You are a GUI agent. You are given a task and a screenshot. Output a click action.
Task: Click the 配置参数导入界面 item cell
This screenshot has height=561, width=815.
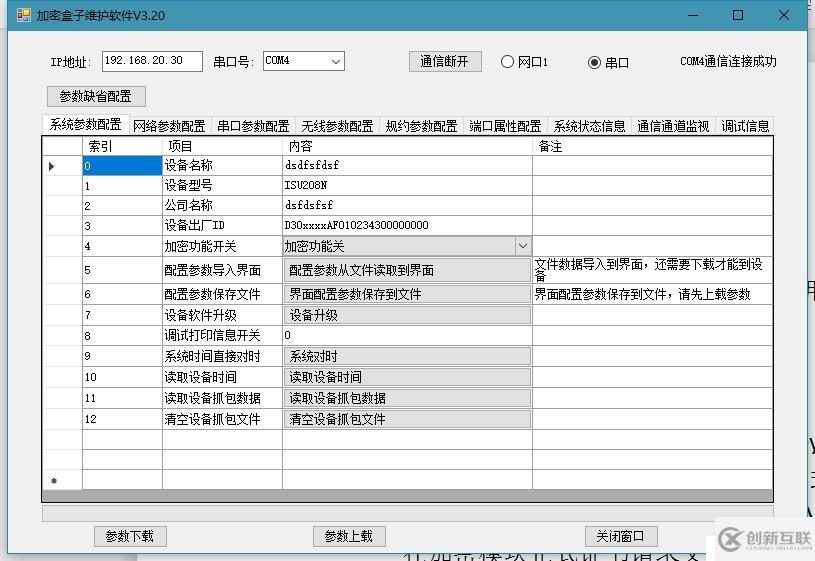click(x=222, y=270)
